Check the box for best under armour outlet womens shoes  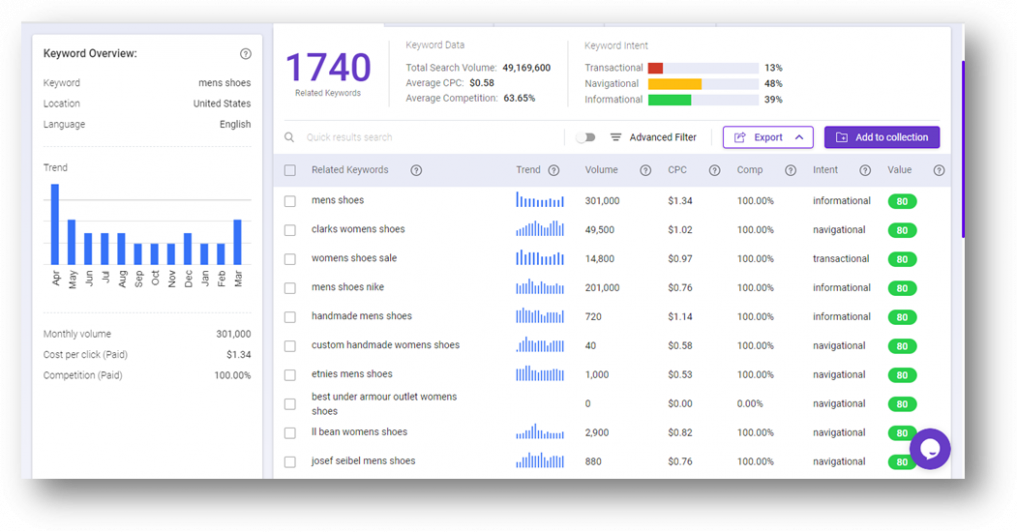(x=290, y=404)
